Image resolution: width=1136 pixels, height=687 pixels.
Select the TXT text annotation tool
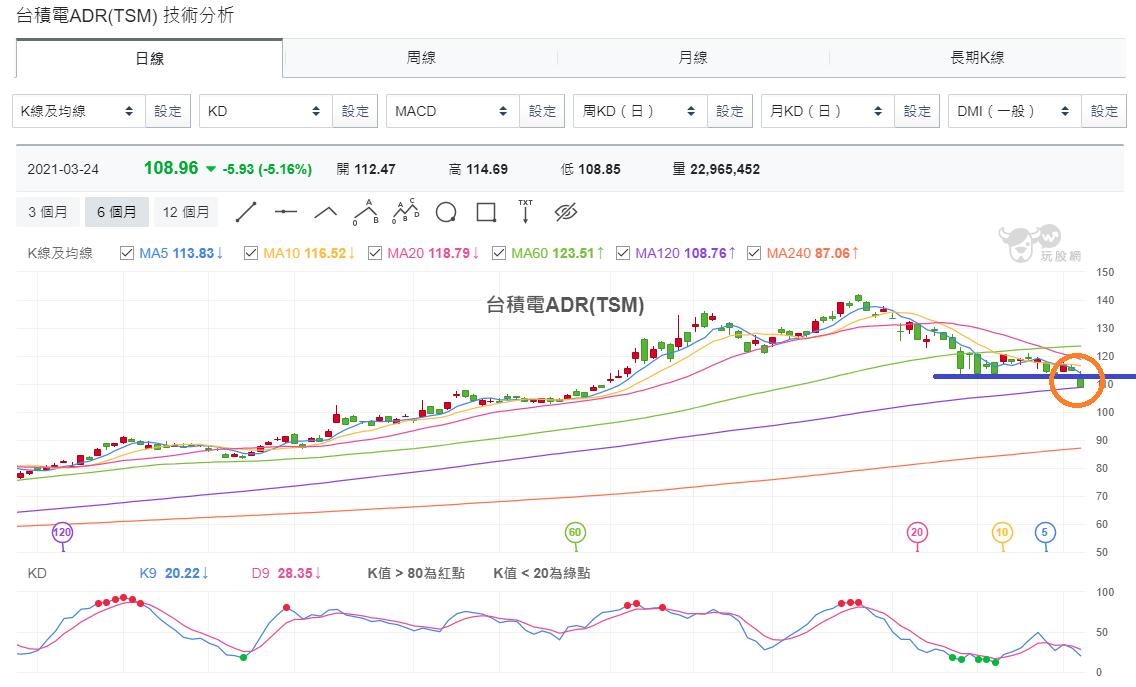click(x=525, y=212)
